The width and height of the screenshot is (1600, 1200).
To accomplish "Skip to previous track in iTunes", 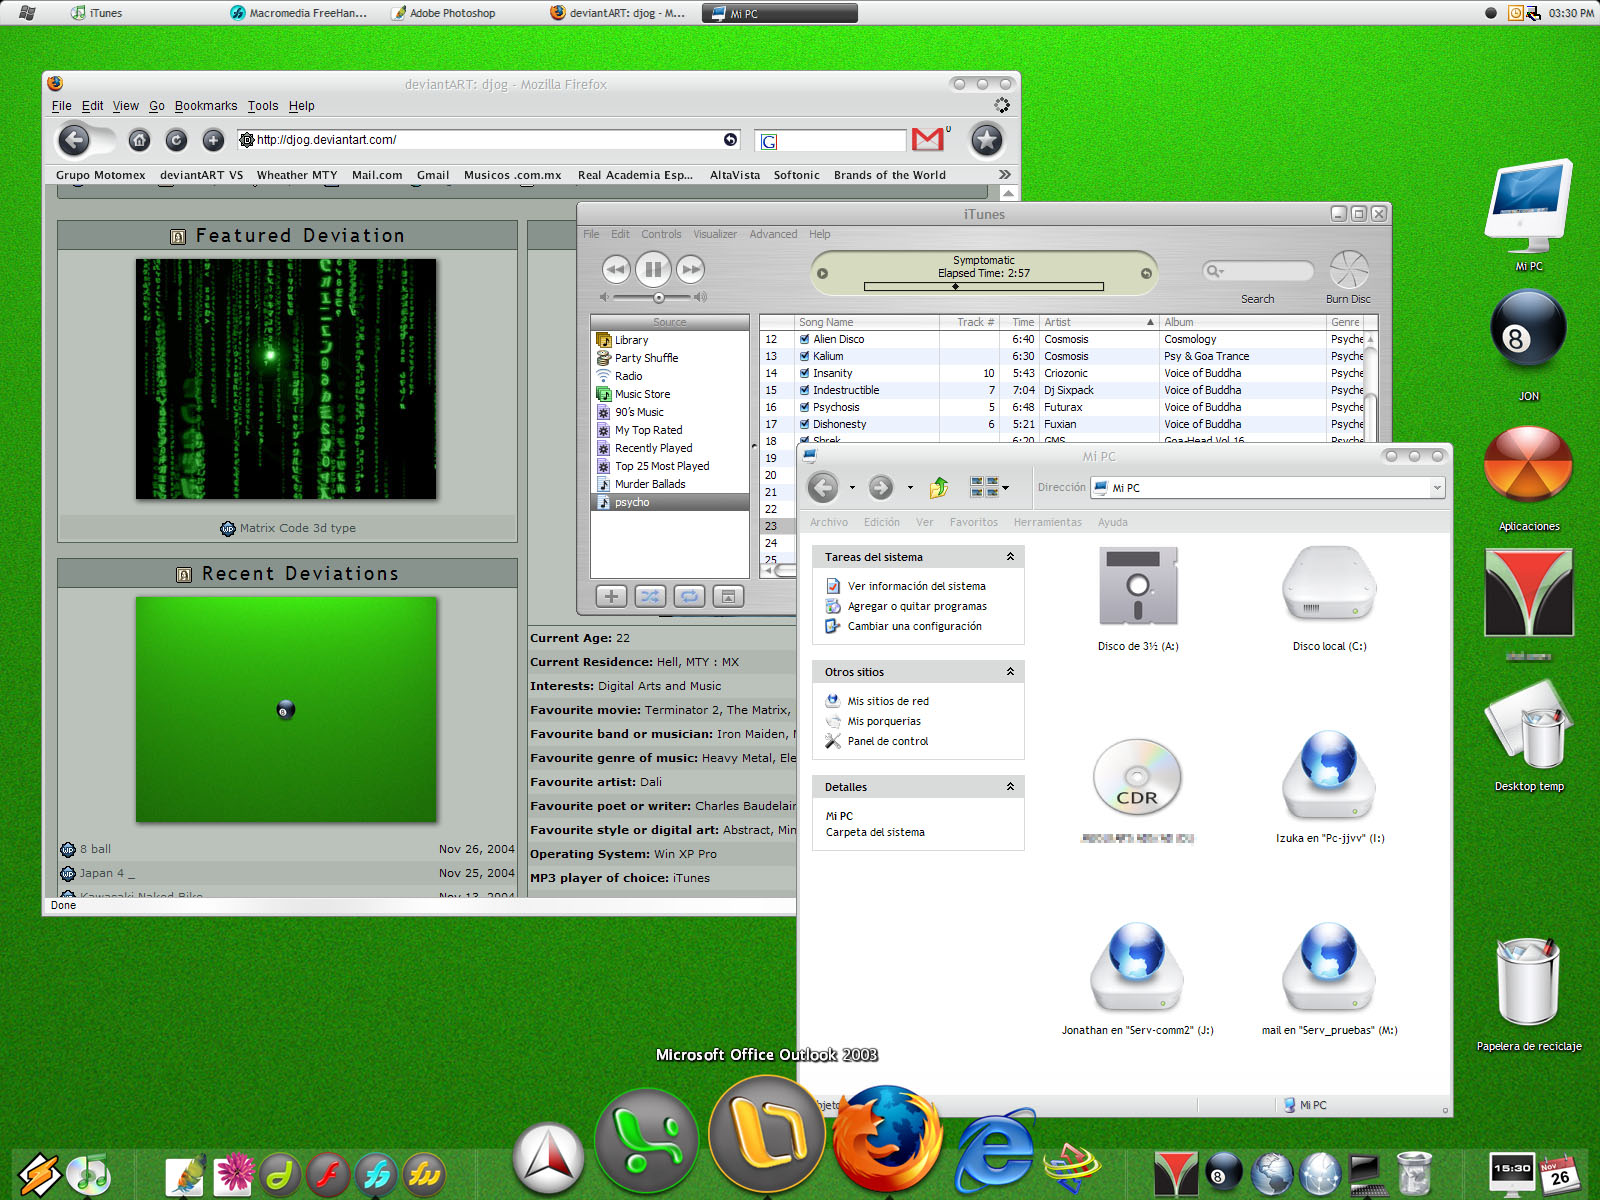I will (616, 269).
